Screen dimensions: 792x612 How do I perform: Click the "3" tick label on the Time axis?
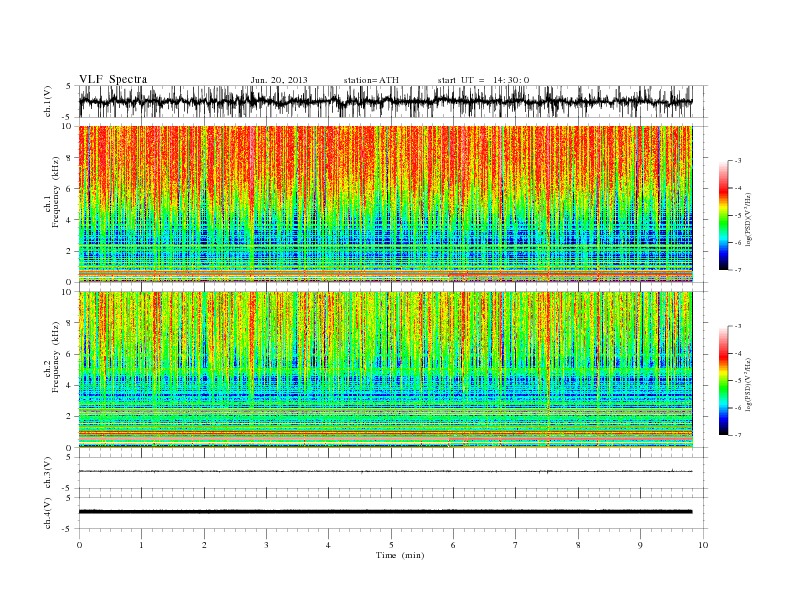pos(266,545)
